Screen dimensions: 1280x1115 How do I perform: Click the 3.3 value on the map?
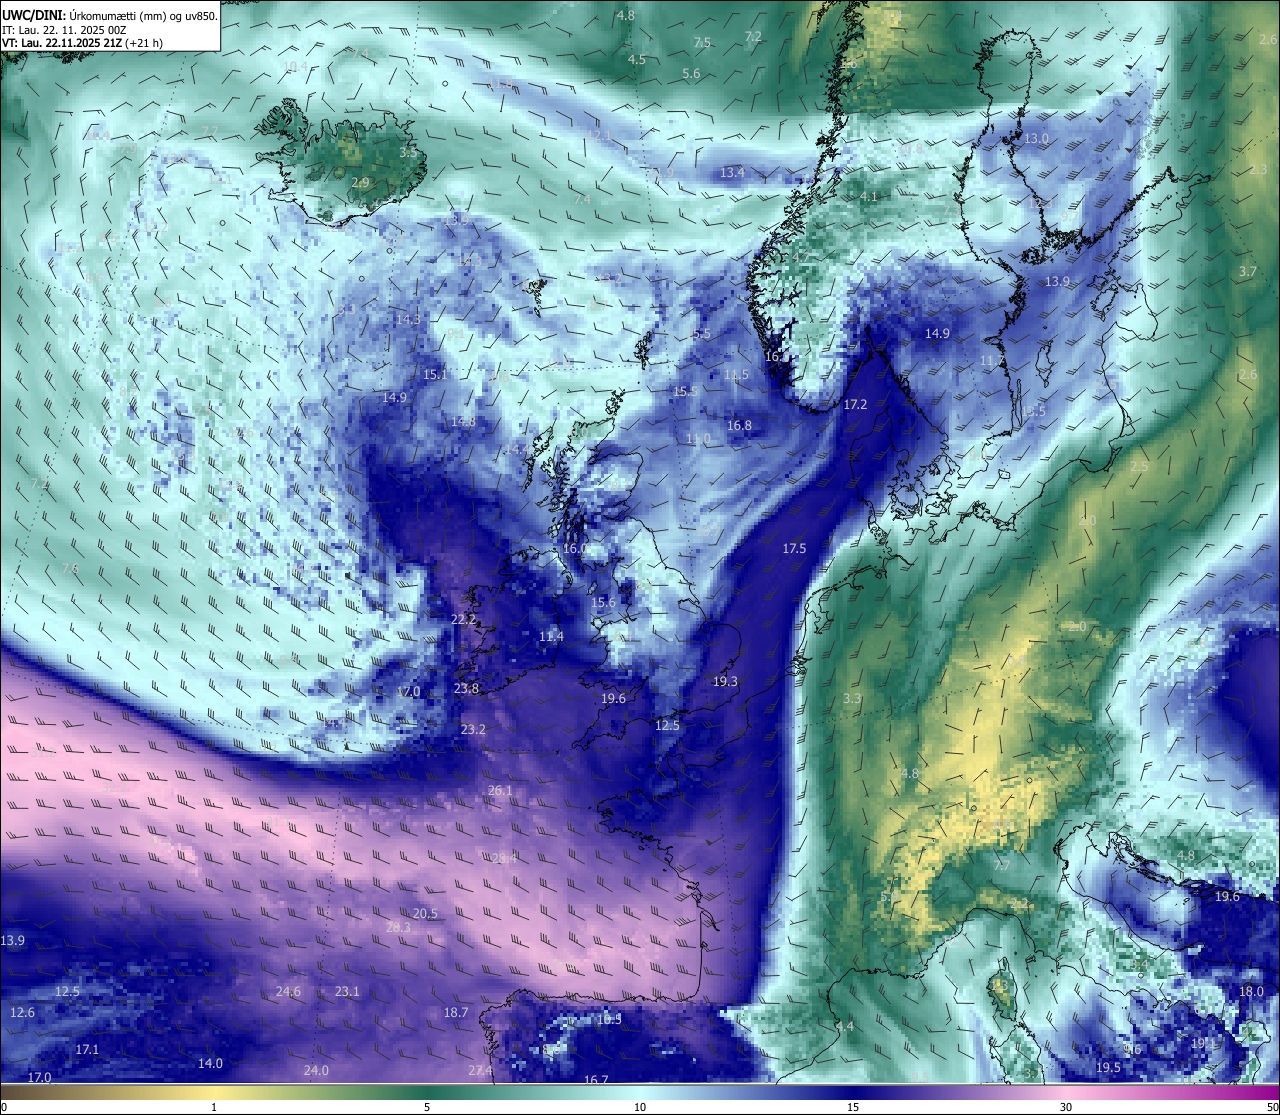point(852,699)
